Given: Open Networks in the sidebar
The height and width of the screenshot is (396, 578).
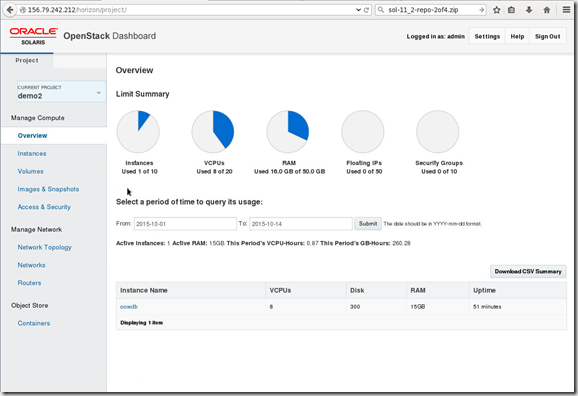Looking at the screenshot, I should coord(31,265).
